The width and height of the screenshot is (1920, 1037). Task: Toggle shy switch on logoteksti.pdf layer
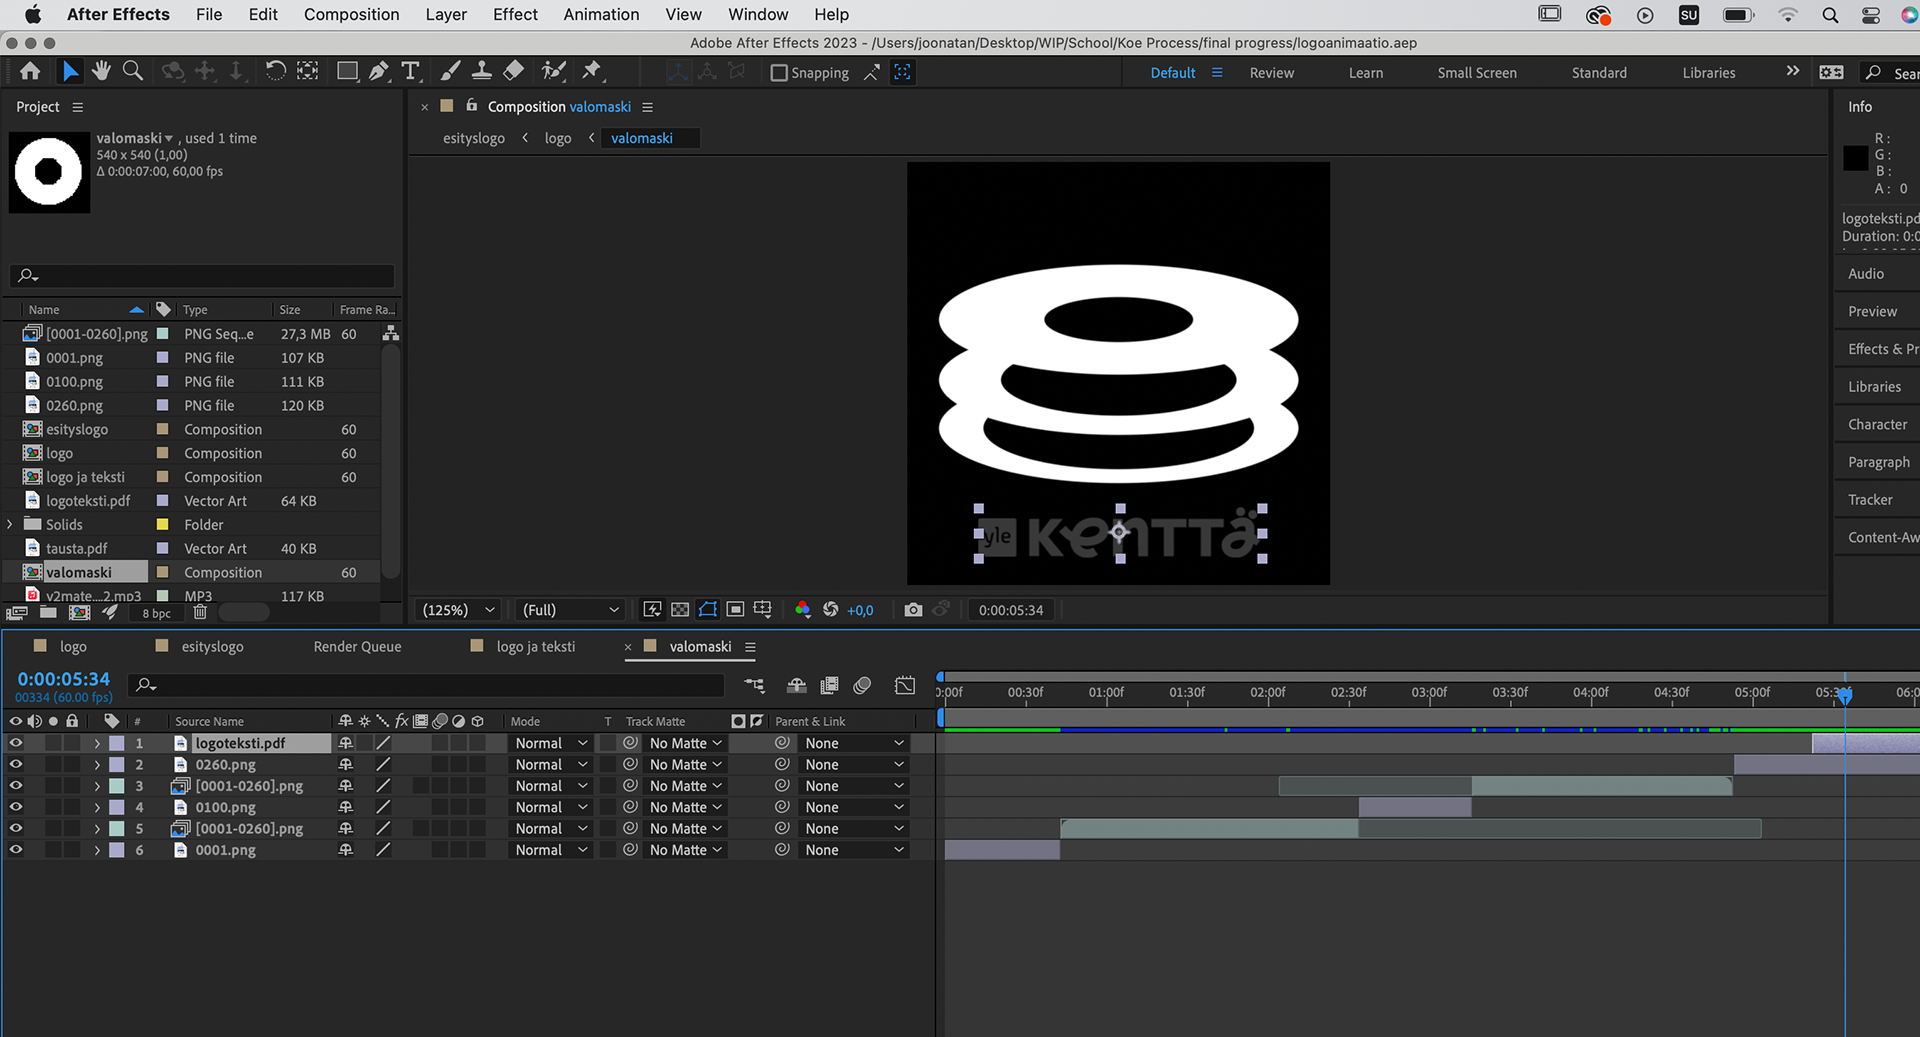tap(346, 743)
